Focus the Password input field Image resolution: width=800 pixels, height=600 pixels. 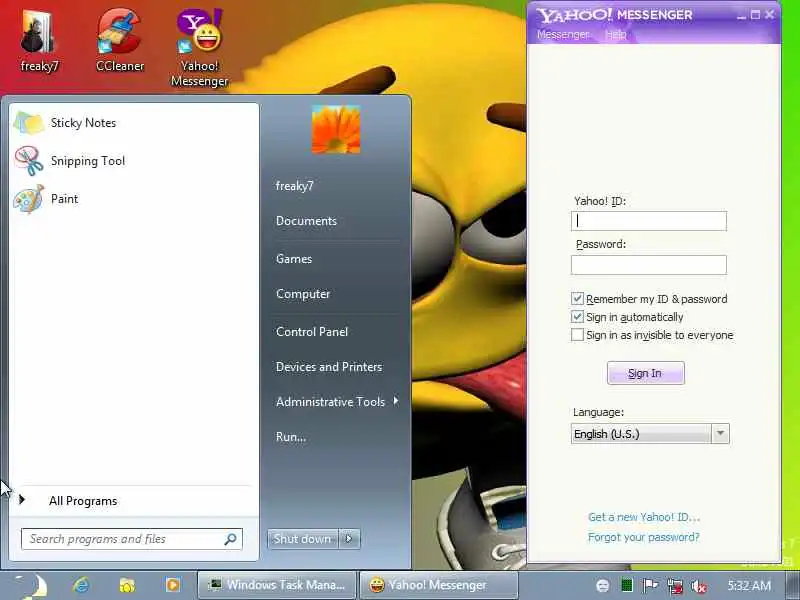tap(649, 265)
